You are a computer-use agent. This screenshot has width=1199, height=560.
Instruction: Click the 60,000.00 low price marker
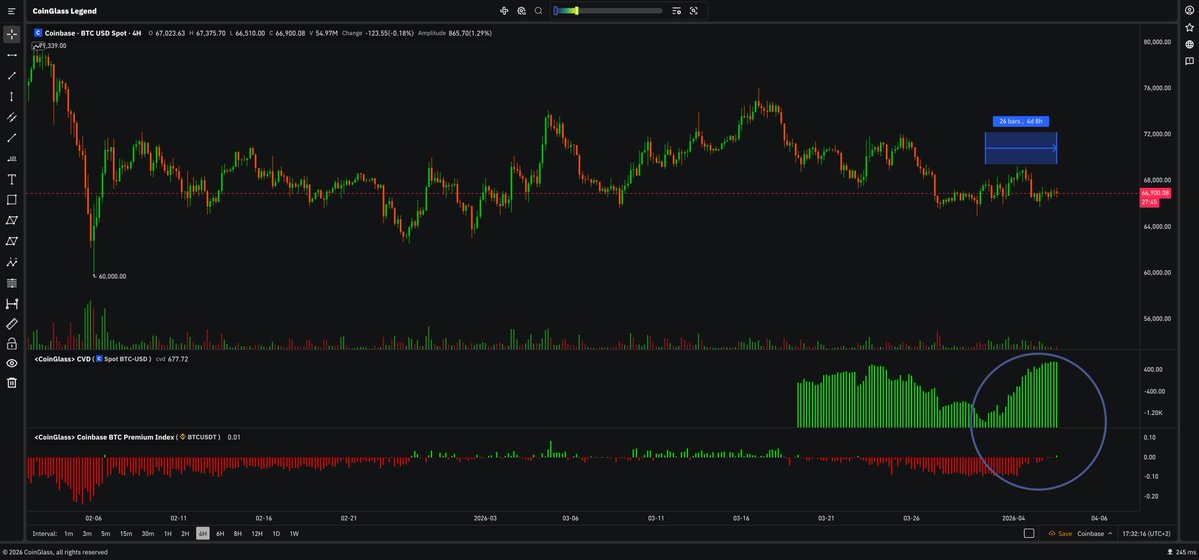pos(112,276)
